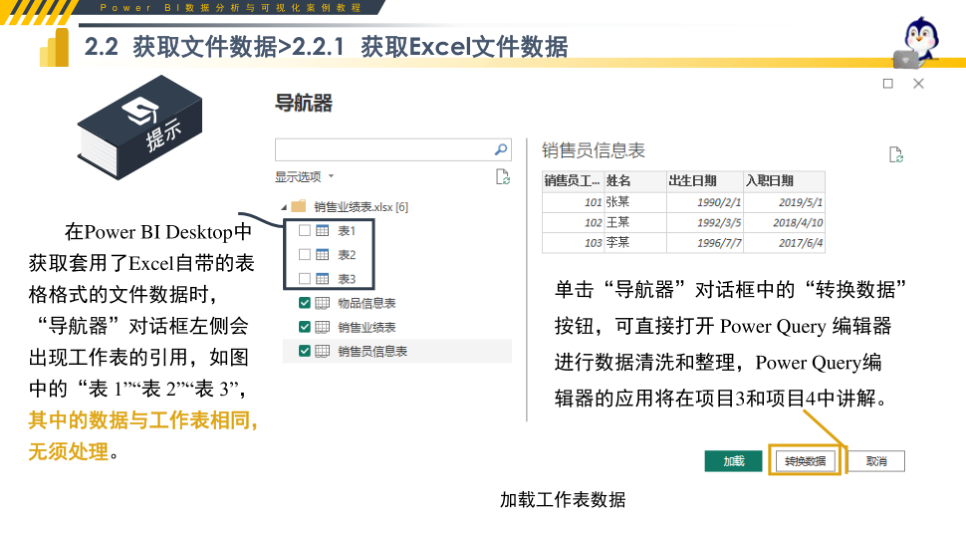This screenshot has width=966, height=544.
Task: Click the 转换数据 button
Action: pos(805,461)
